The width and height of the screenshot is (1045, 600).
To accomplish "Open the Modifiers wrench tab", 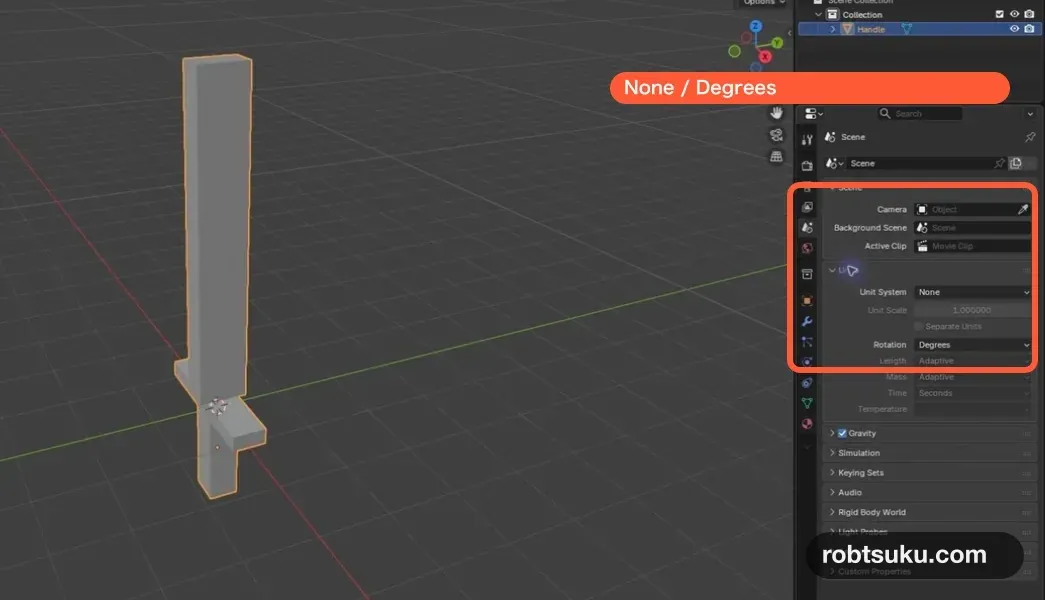I will point(807,321).
